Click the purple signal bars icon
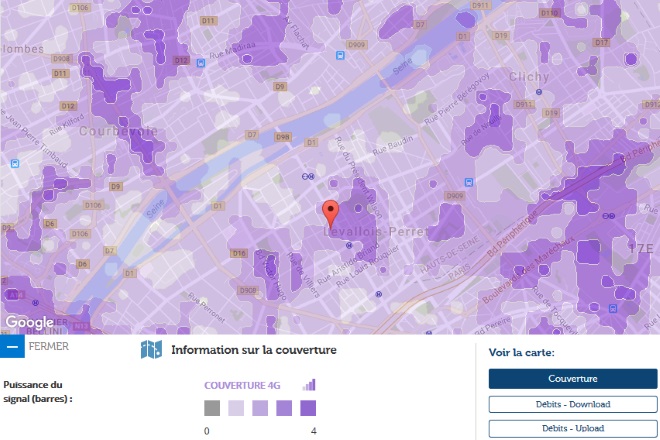 pos(309,385)
